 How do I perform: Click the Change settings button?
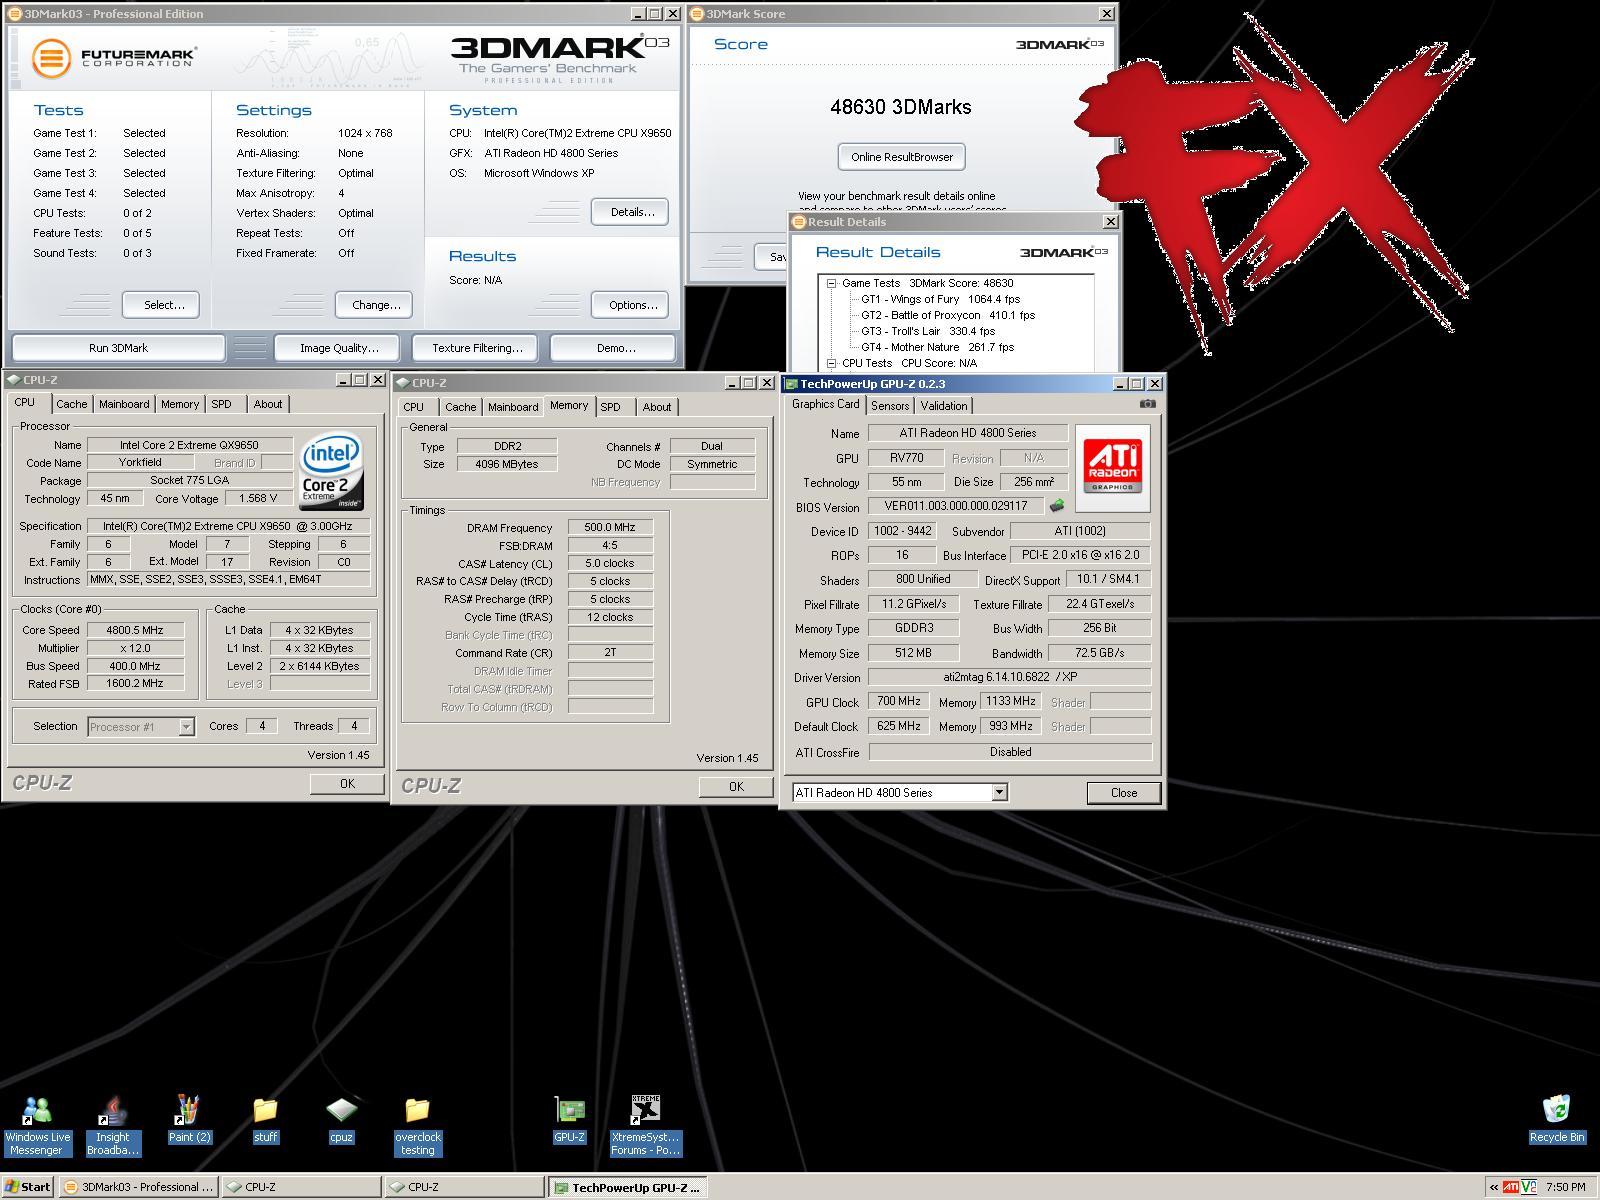pyautogui.click(x=375, y=305)
